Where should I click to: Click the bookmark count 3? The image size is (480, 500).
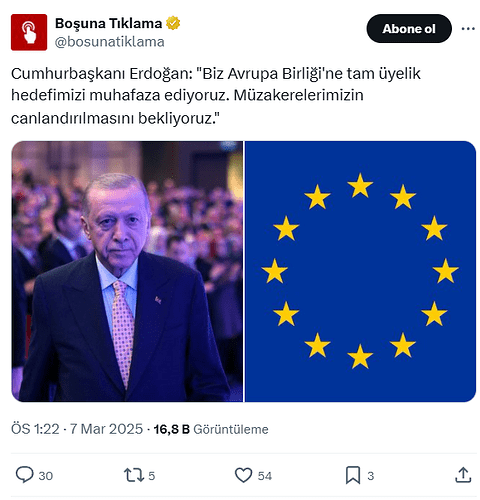point(370,476)
